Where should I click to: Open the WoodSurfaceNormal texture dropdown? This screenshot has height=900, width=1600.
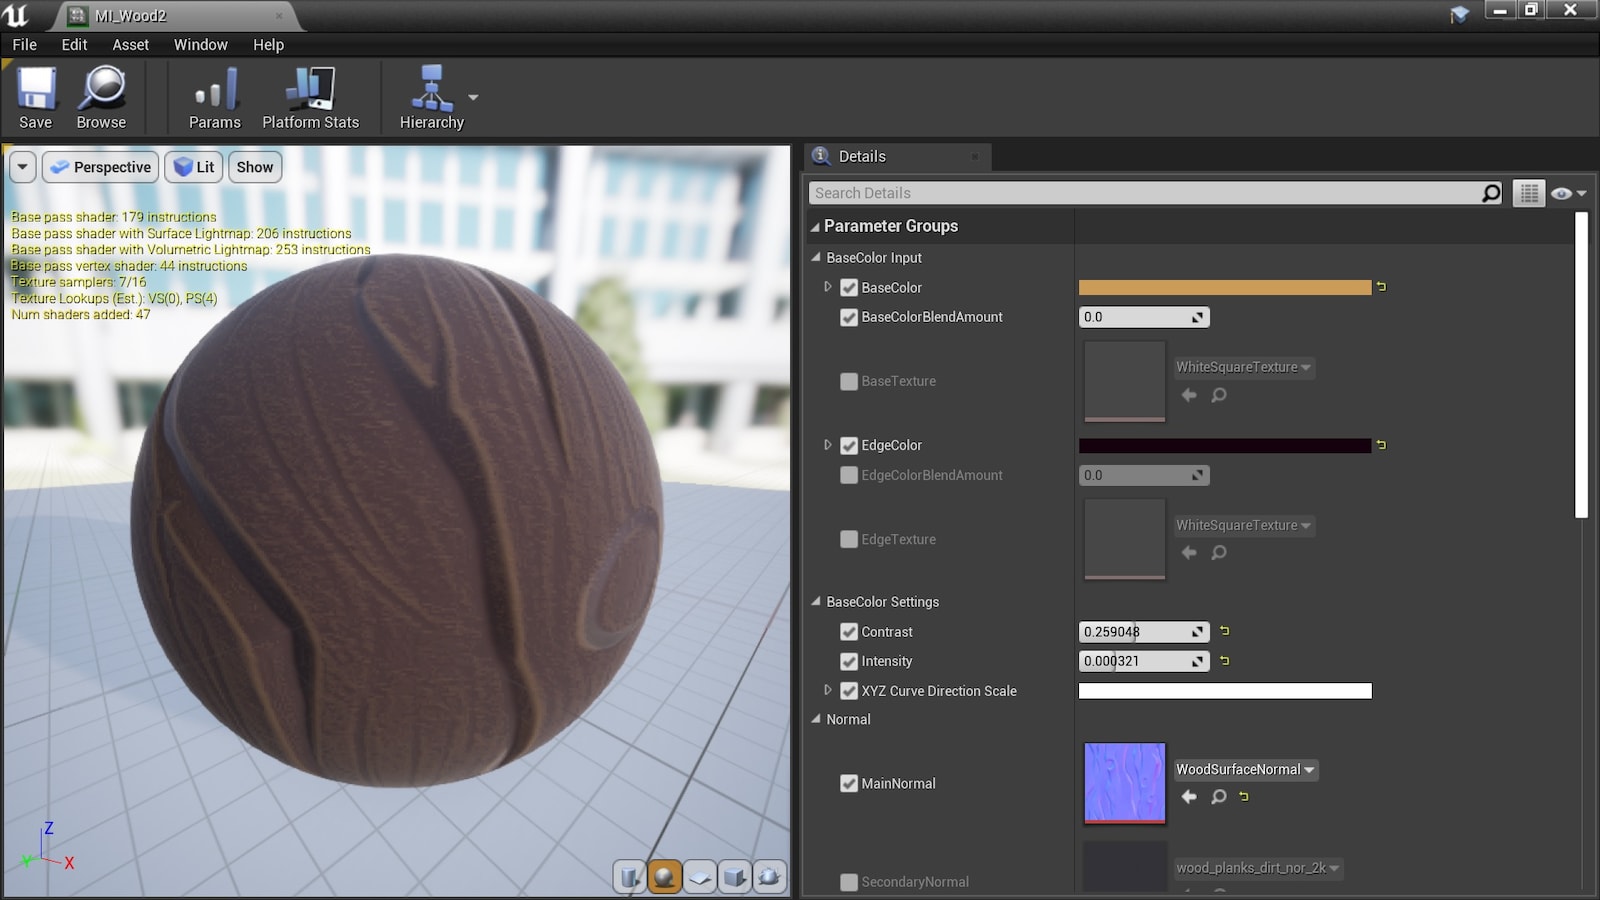1310,770
